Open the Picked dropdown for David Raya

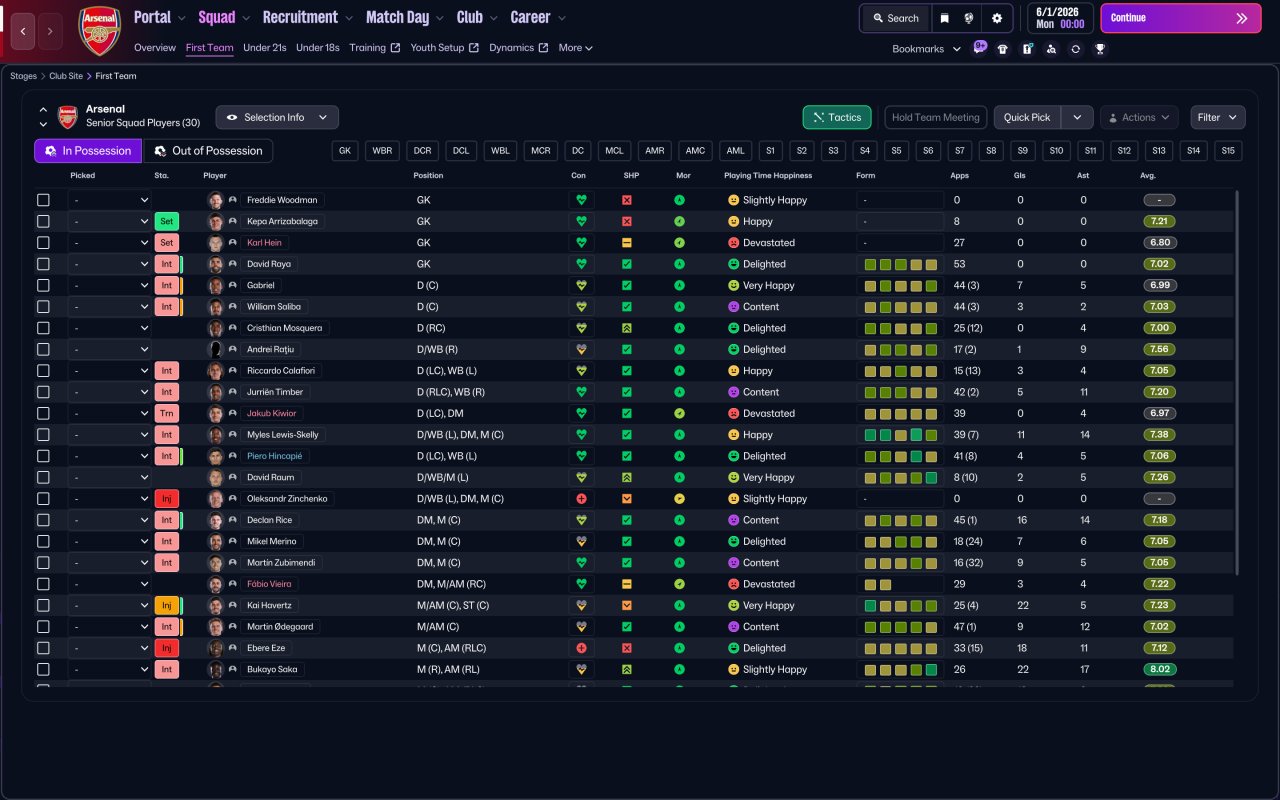[110, 264]
